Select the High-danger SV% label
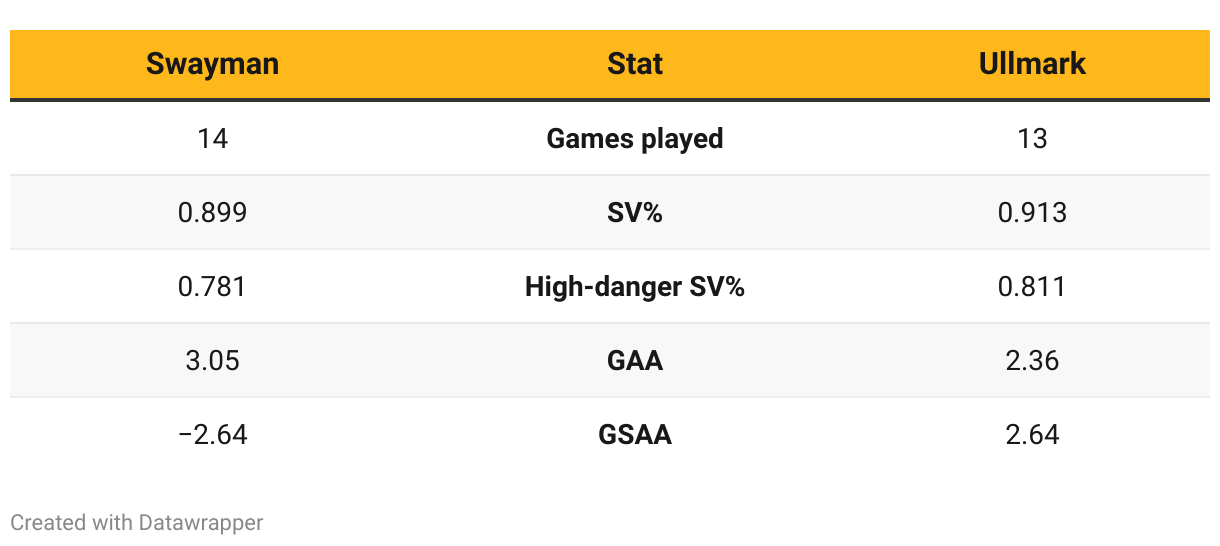Image resolution: width=1220 pixels, height=546 pixels. click(x=635, y=286)
